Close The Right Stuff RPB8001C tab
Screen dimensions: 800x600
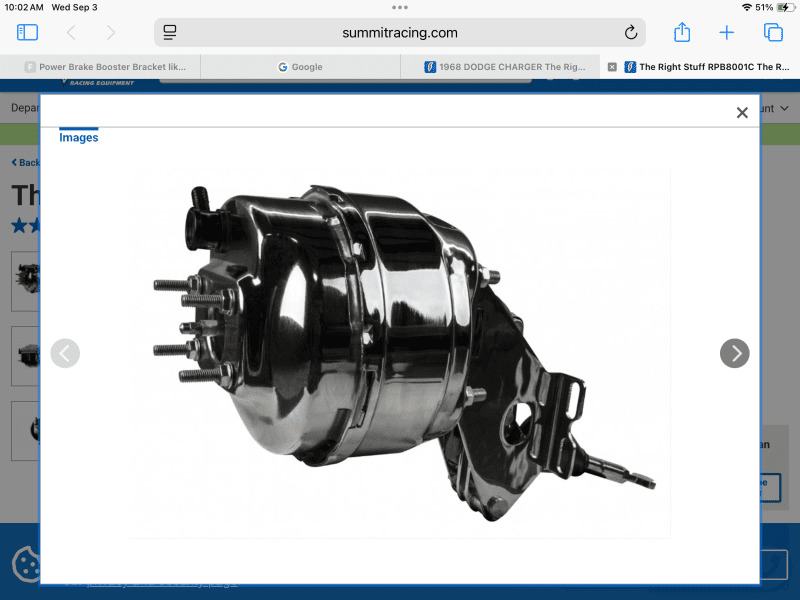pos(612,67)
